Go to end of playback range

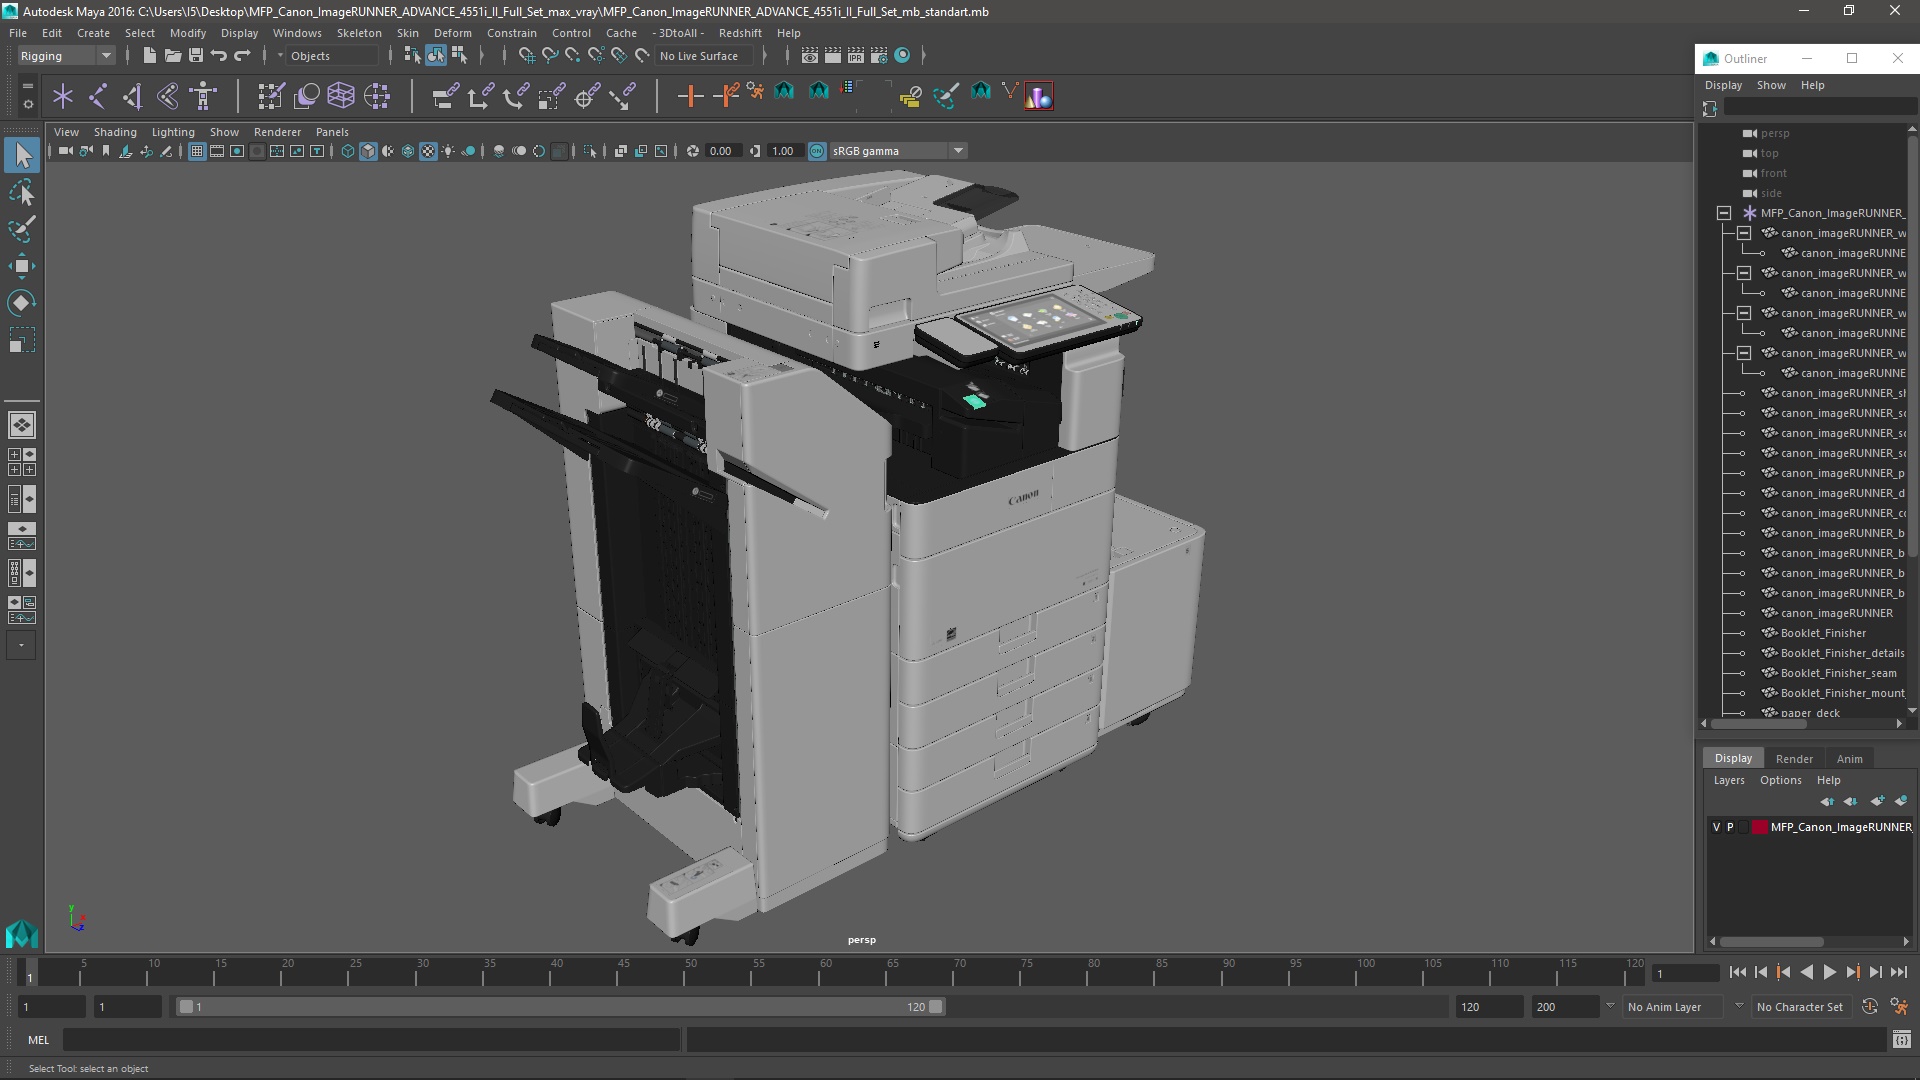pyautogui.click(x=1899, y=972)
